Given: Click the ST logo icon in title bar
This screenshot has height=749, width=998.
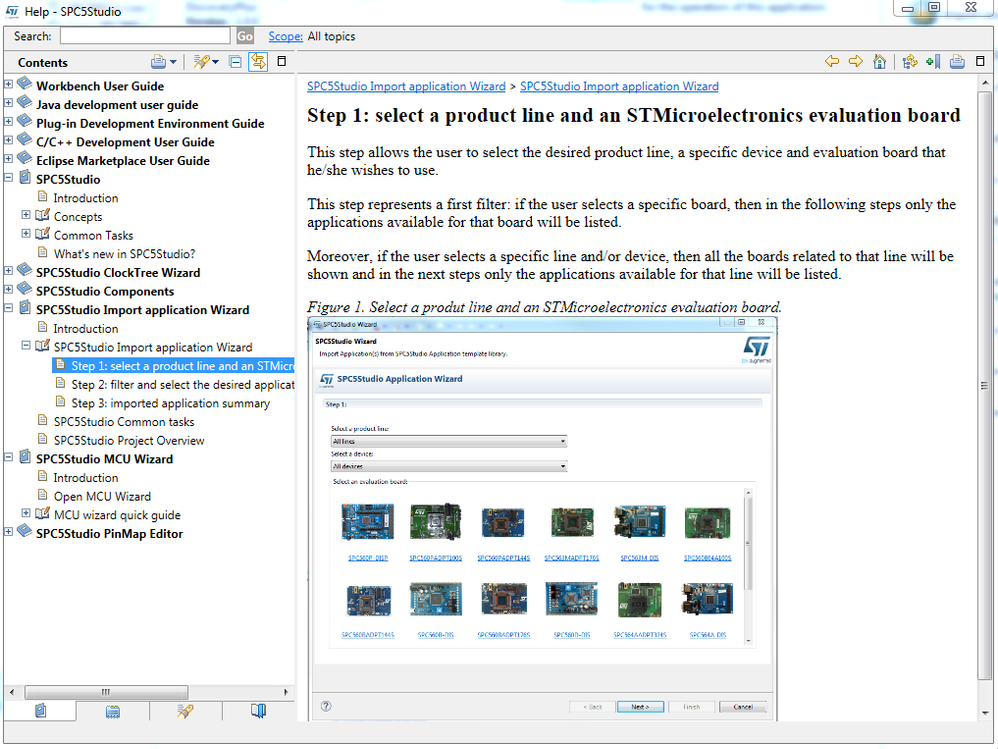Looking at the screenshot, I should click(11, 11).
